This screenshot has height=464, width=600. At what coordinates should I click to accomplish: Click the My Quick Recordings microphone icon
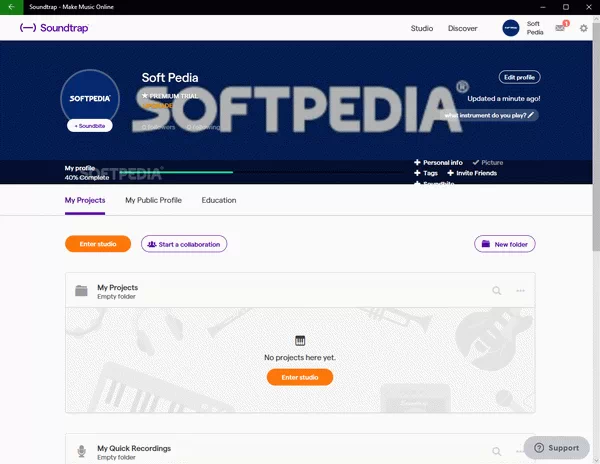tap(81, 451)
